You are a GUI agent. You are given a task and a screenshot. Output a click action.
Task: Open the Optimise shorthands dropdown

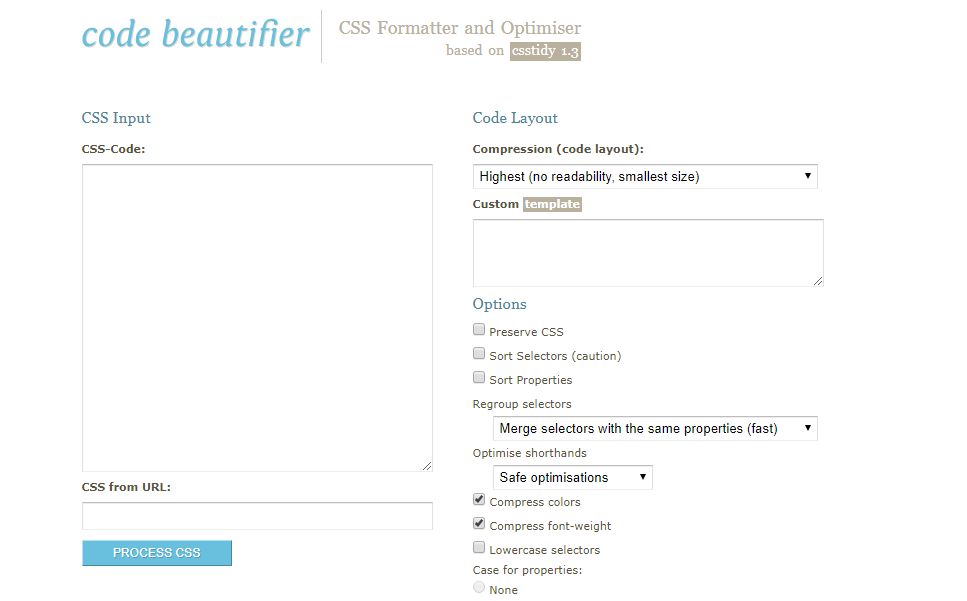(572, 477)
